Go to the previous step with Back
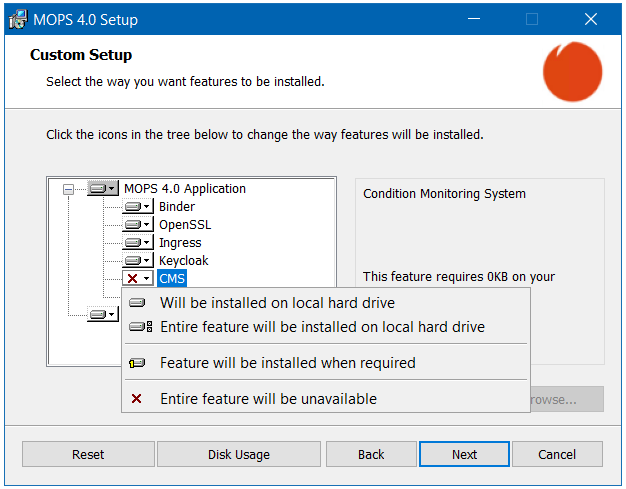This screenshot has width=626, height=489. click(x=371, y=454)
